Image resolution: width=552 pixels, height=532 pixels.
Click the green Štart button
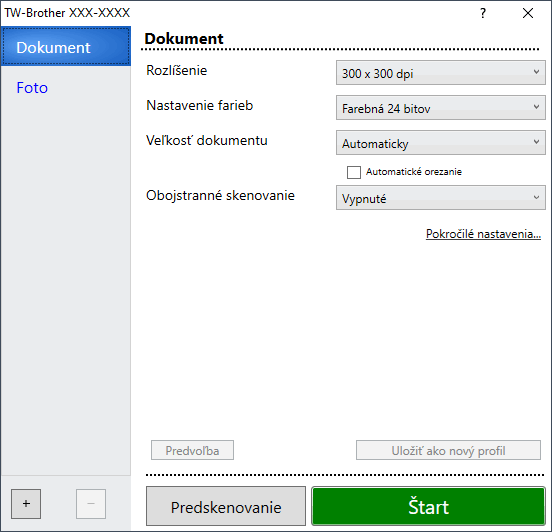click(428, 506)
